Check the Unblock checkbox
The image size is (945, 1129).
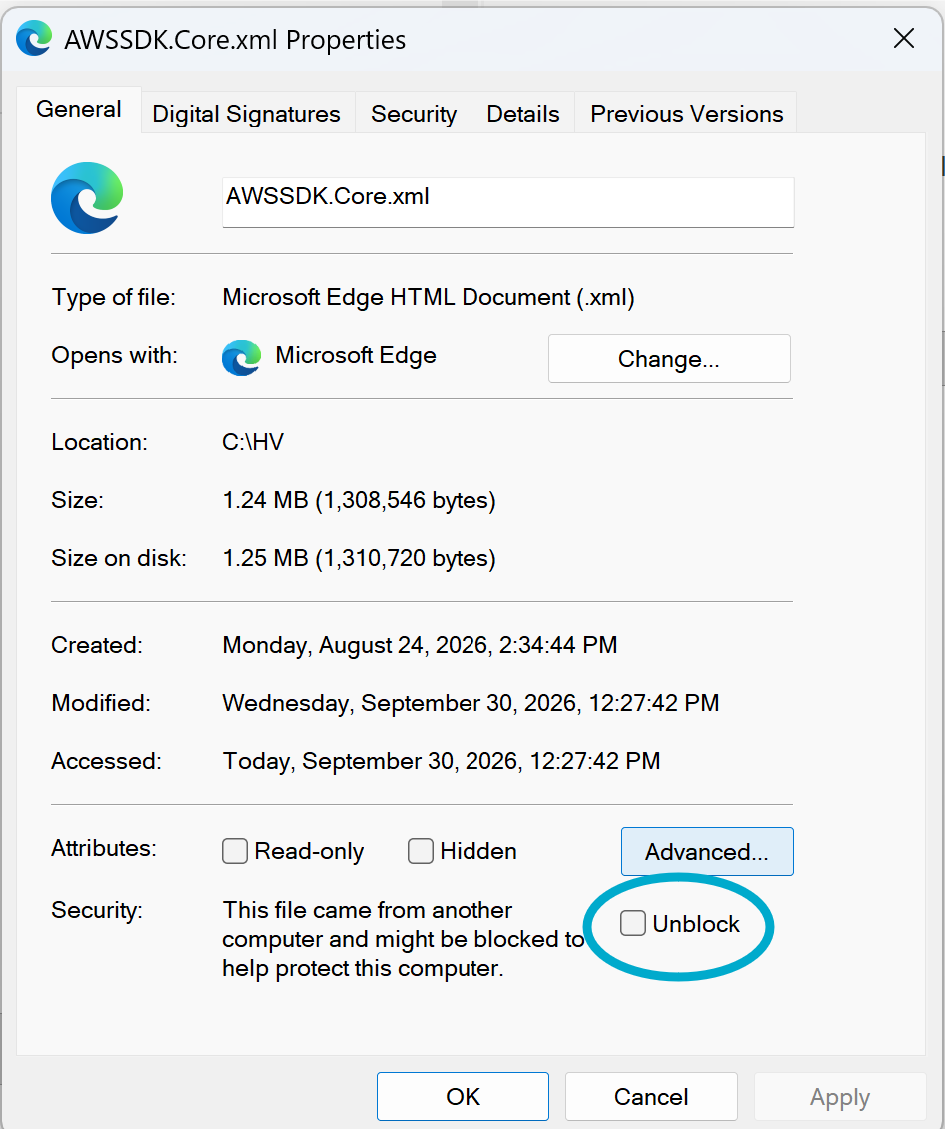(x=632, y=923)
